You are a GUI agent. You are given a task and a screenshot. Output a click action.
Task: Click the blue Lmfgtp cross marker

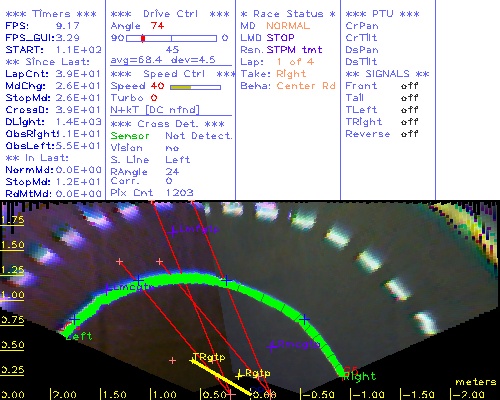pos(173,231)
